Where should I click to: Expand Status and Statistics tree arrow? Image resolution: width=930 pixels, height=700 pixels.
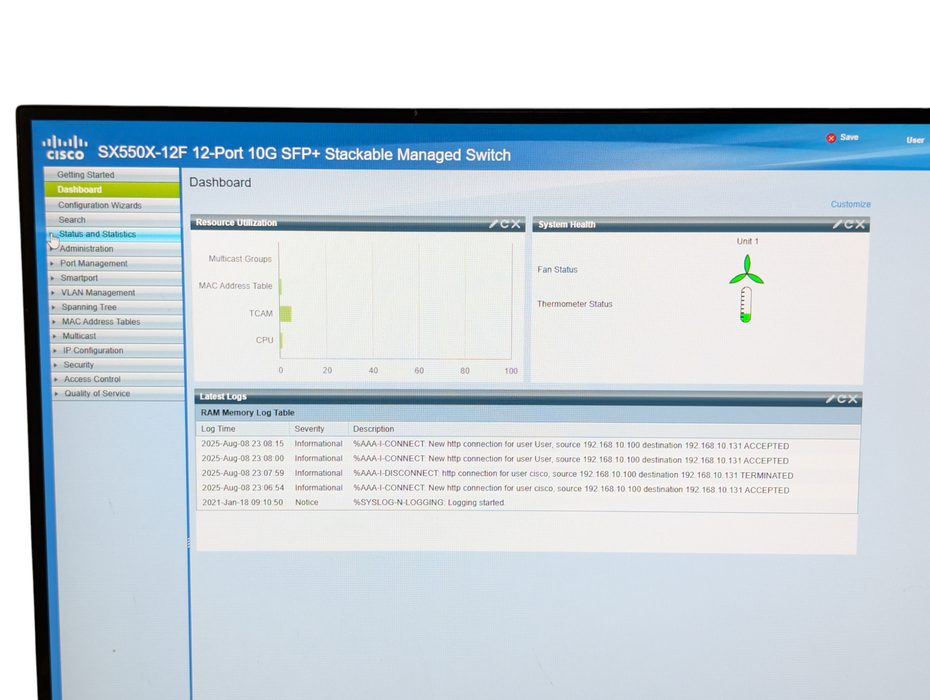tap(52, 235)
